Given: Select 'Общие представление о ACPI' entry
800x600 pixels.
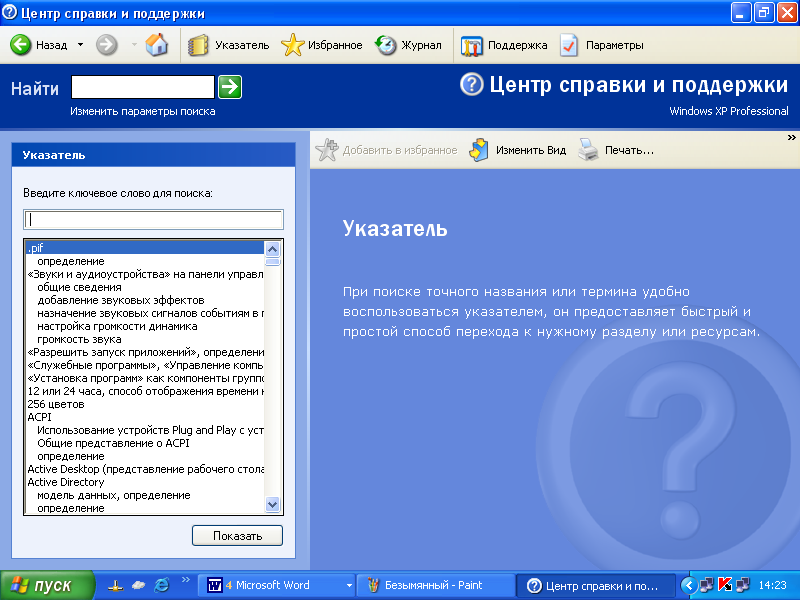Looking at the screenshot, I should (x=113, y=443).
